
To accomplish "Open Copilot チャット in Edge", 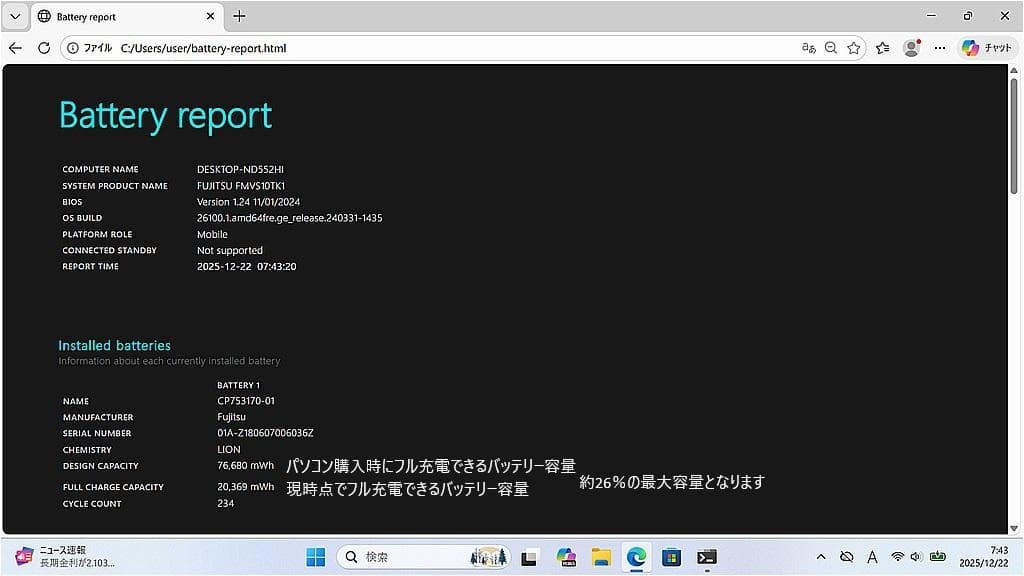I will point(988,48).
